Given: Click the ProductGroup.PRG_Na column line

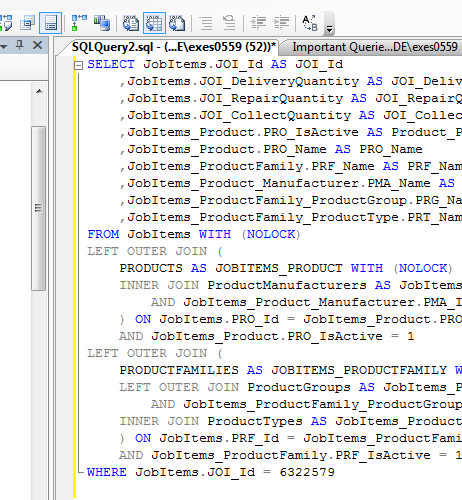Looking at the screenshot, I should click(x=291, y=200).
